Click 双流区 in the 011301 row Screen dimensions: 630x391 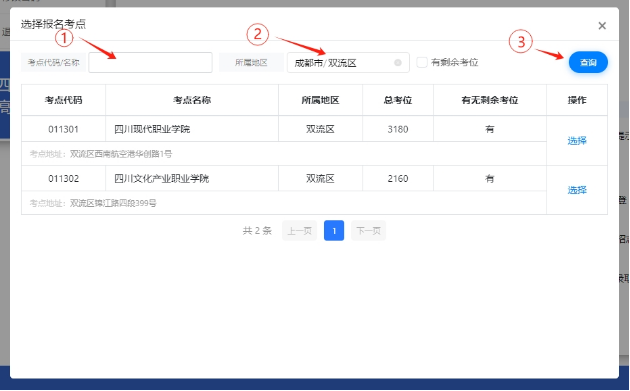click(320, 129)
